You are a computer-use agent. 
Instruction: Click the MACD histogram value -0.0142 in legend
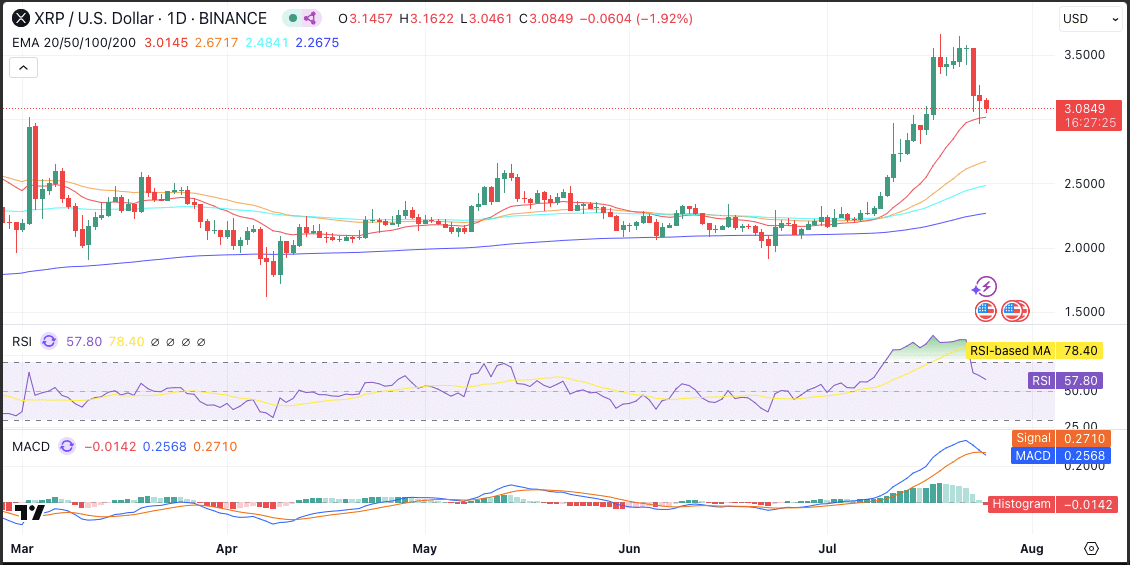coord(110,447)
